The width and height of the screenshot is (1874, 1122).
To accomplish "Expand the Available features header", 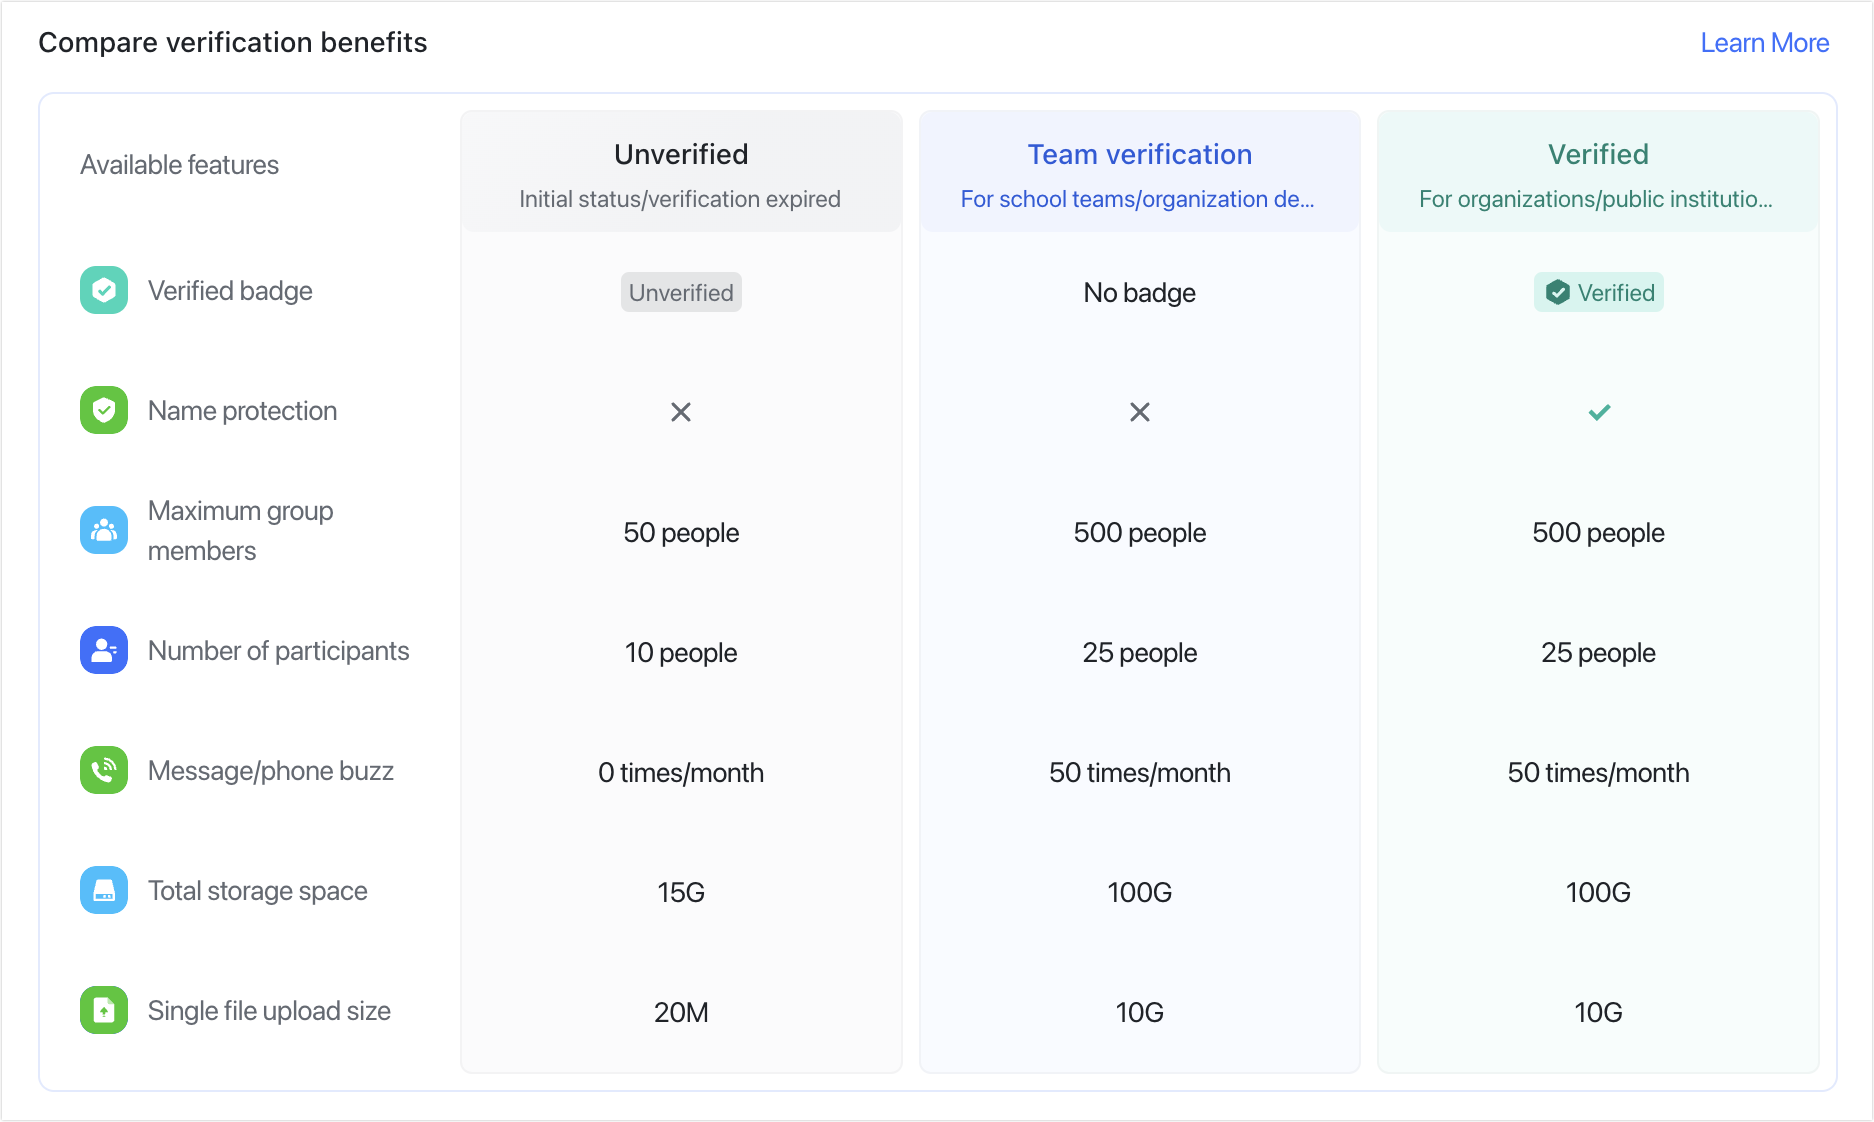I will click(x=180, y=165).
